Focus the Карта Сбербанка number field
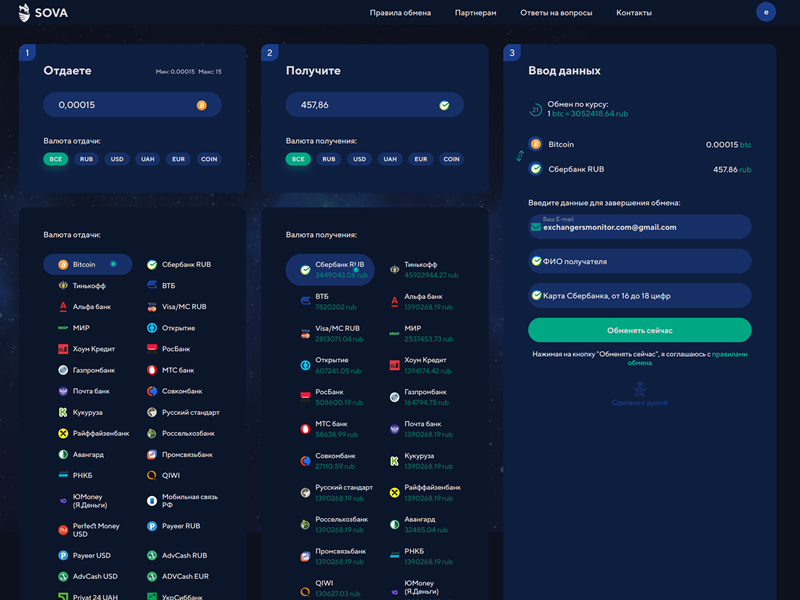 (639, 295)
